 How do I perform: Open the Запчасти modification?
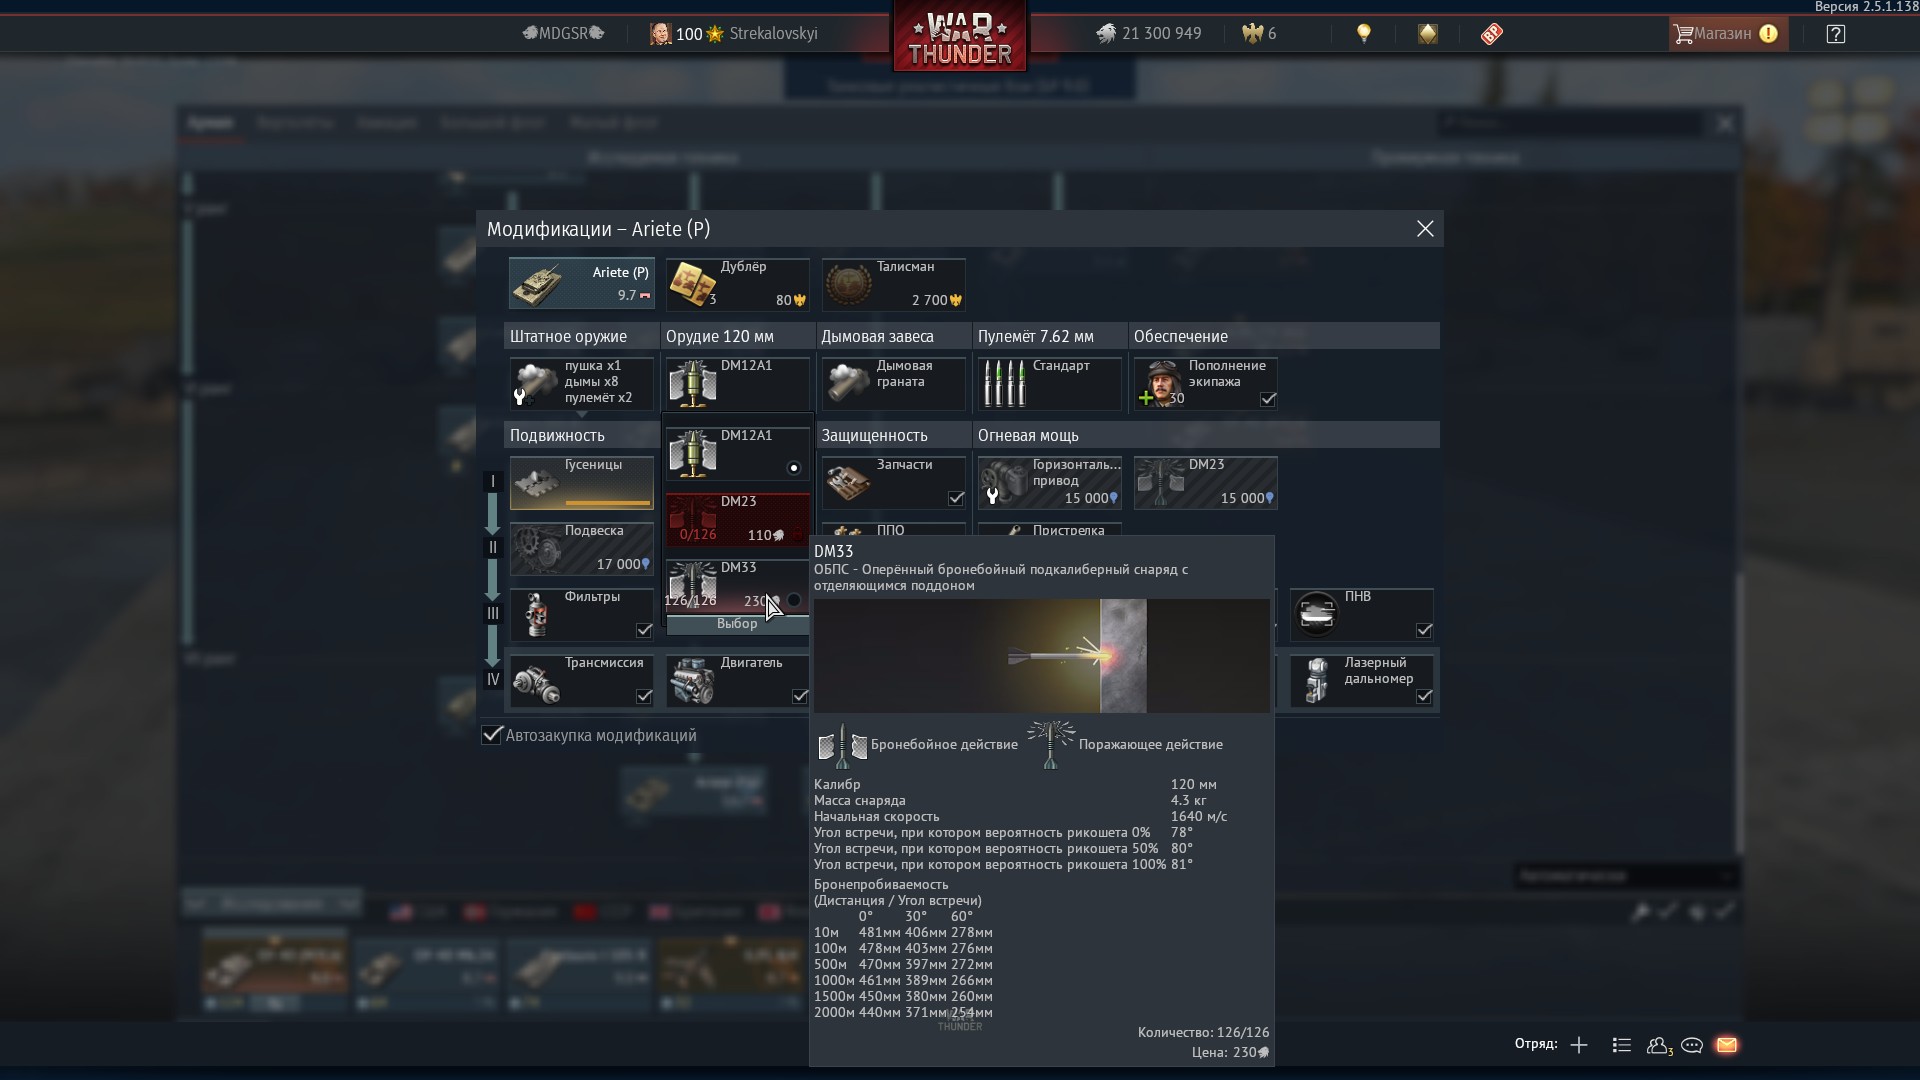pyautogui.click(x=894, y=482)
